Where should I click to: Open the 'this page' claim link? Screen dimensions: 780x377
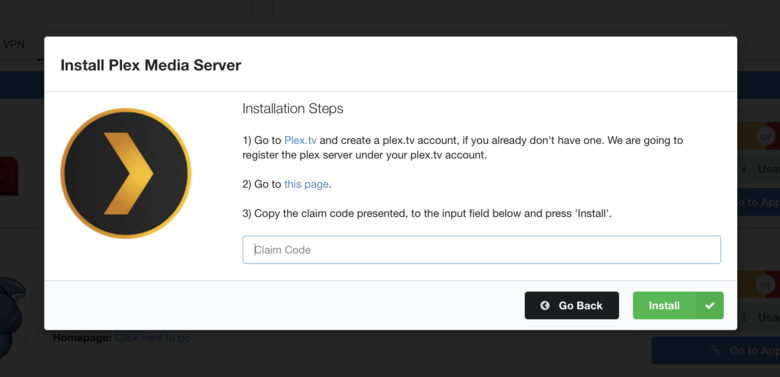(306, 185)
